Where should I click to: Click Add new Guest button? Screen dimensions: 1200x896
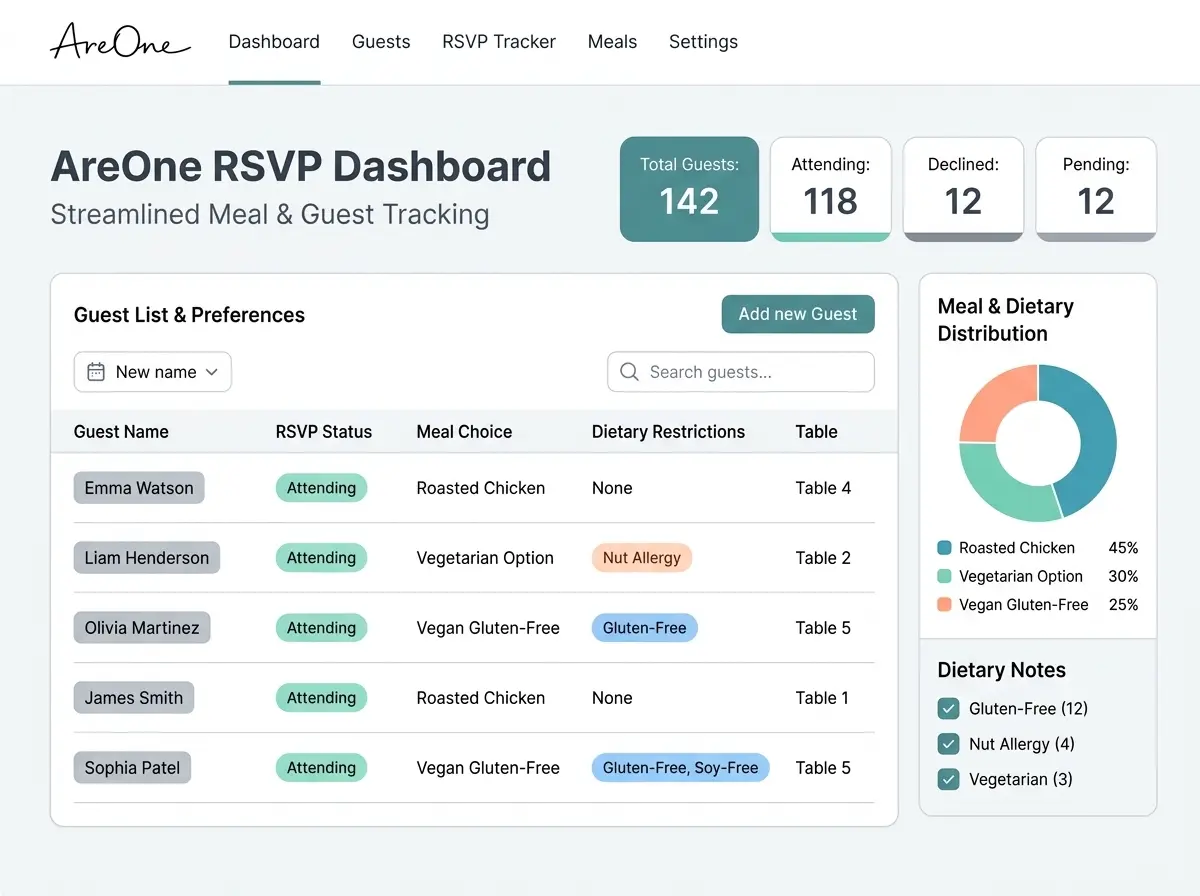tap(798, 314)
